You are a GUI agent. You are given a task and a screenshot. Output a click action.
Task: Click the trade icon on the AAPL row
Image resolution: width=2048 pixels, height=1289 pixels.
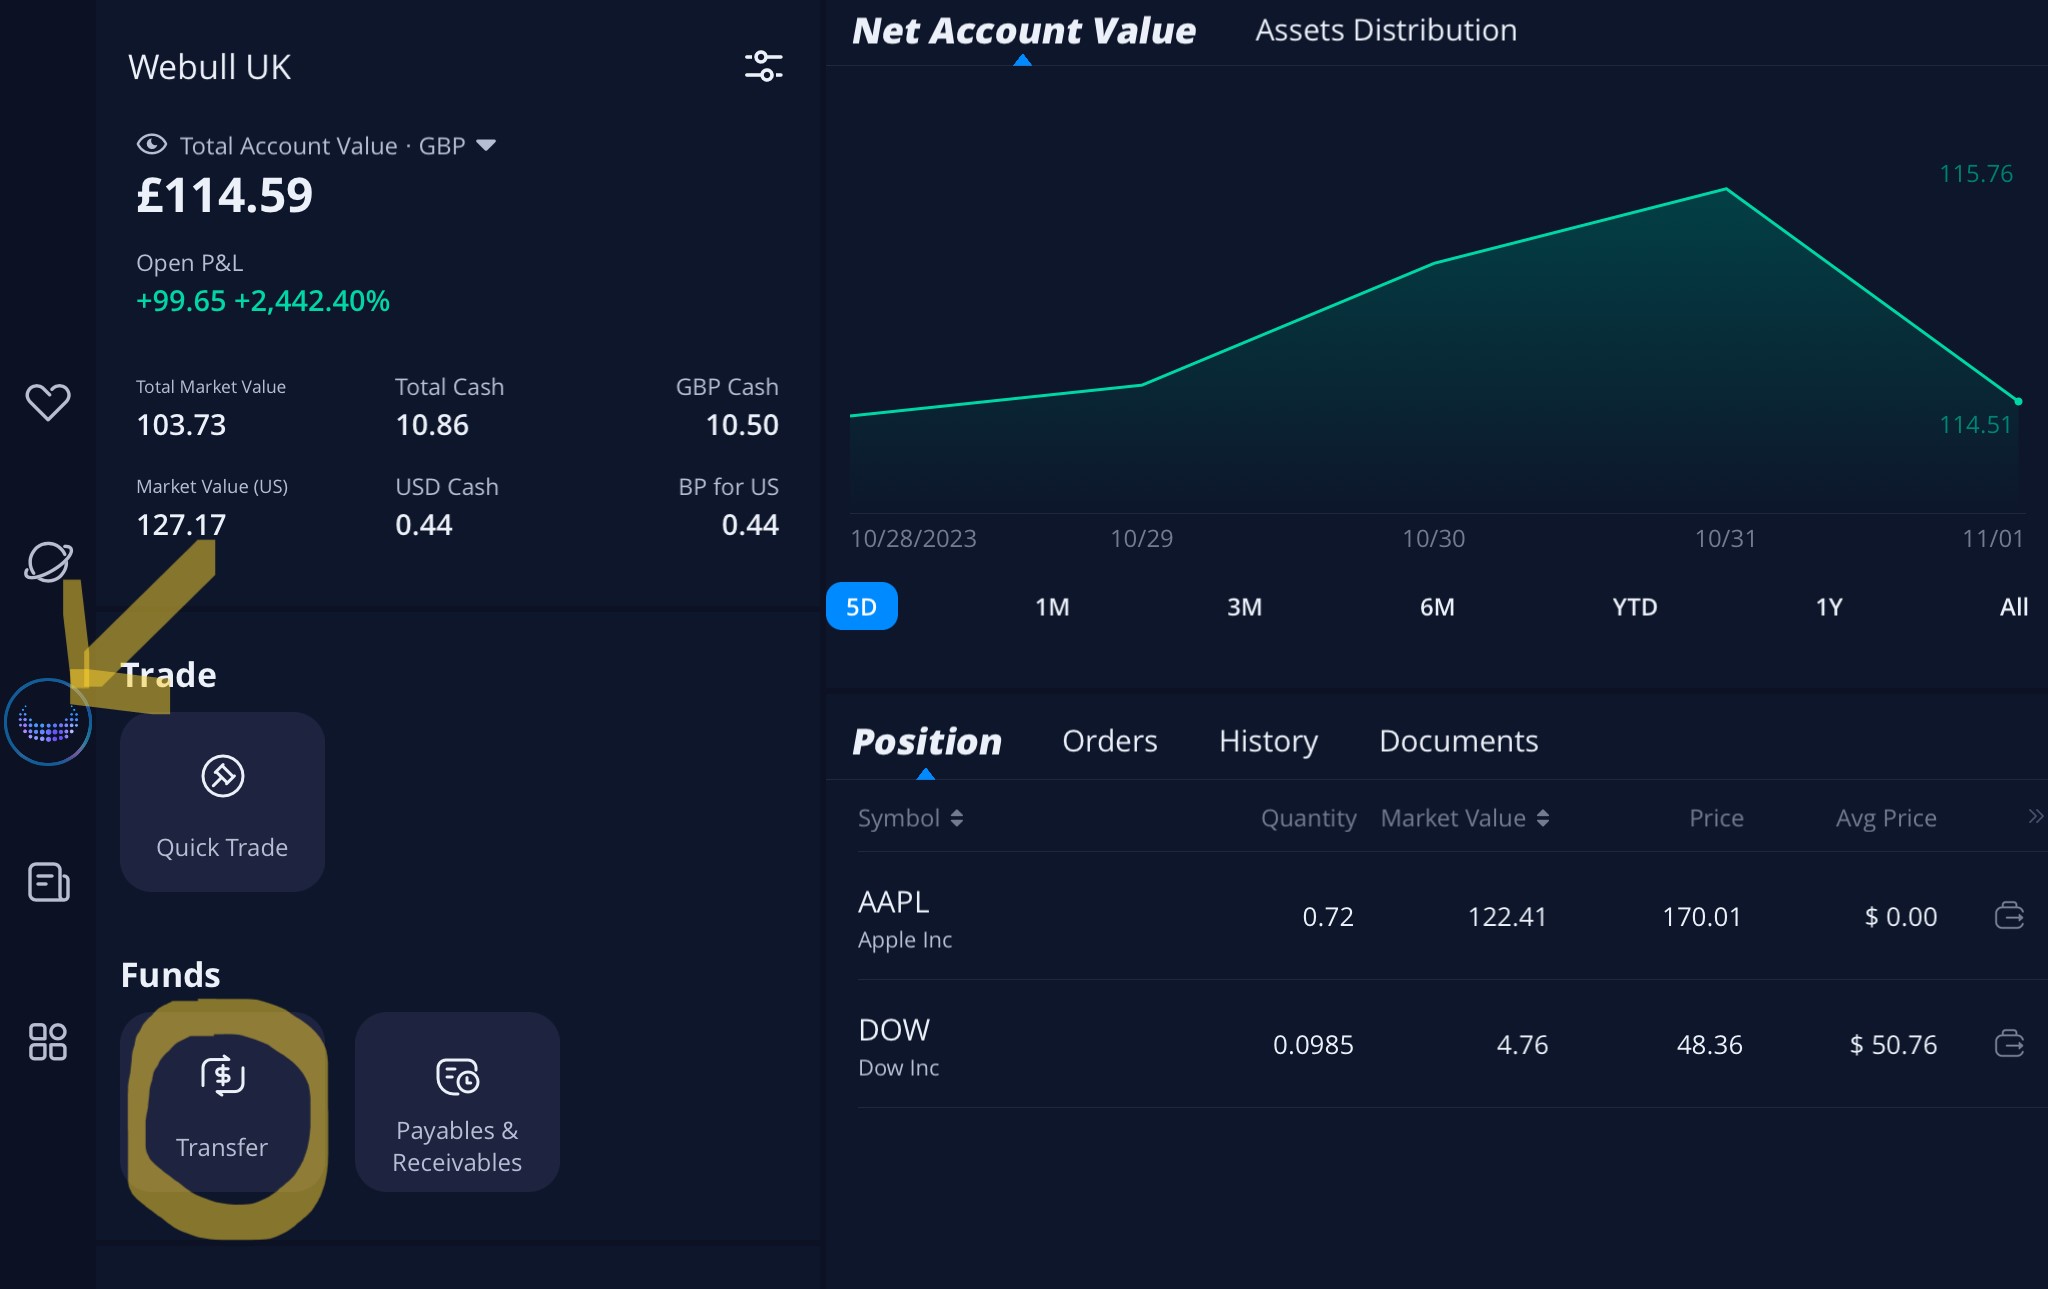[x=2009, y=916]
